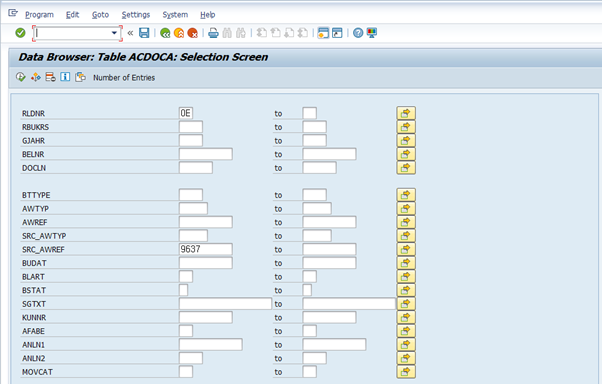This screenshot has width=602, height=384.
Task: Click the SAP menu icon left of Program
Action: [x=13, y=13]
